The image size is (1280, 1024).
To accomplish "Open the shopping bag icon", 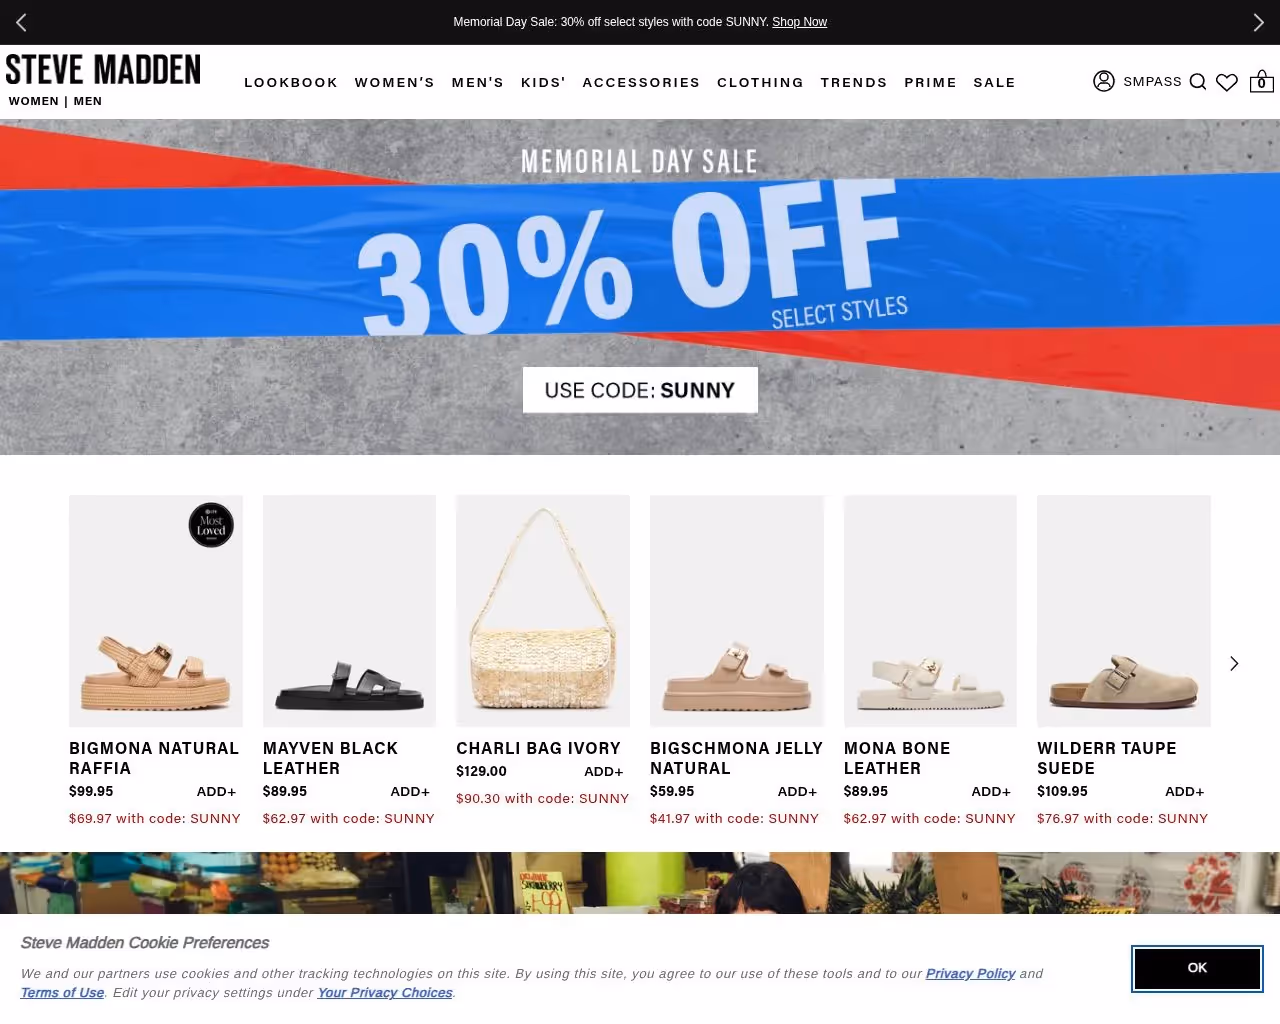I will tap(1262, 81).
